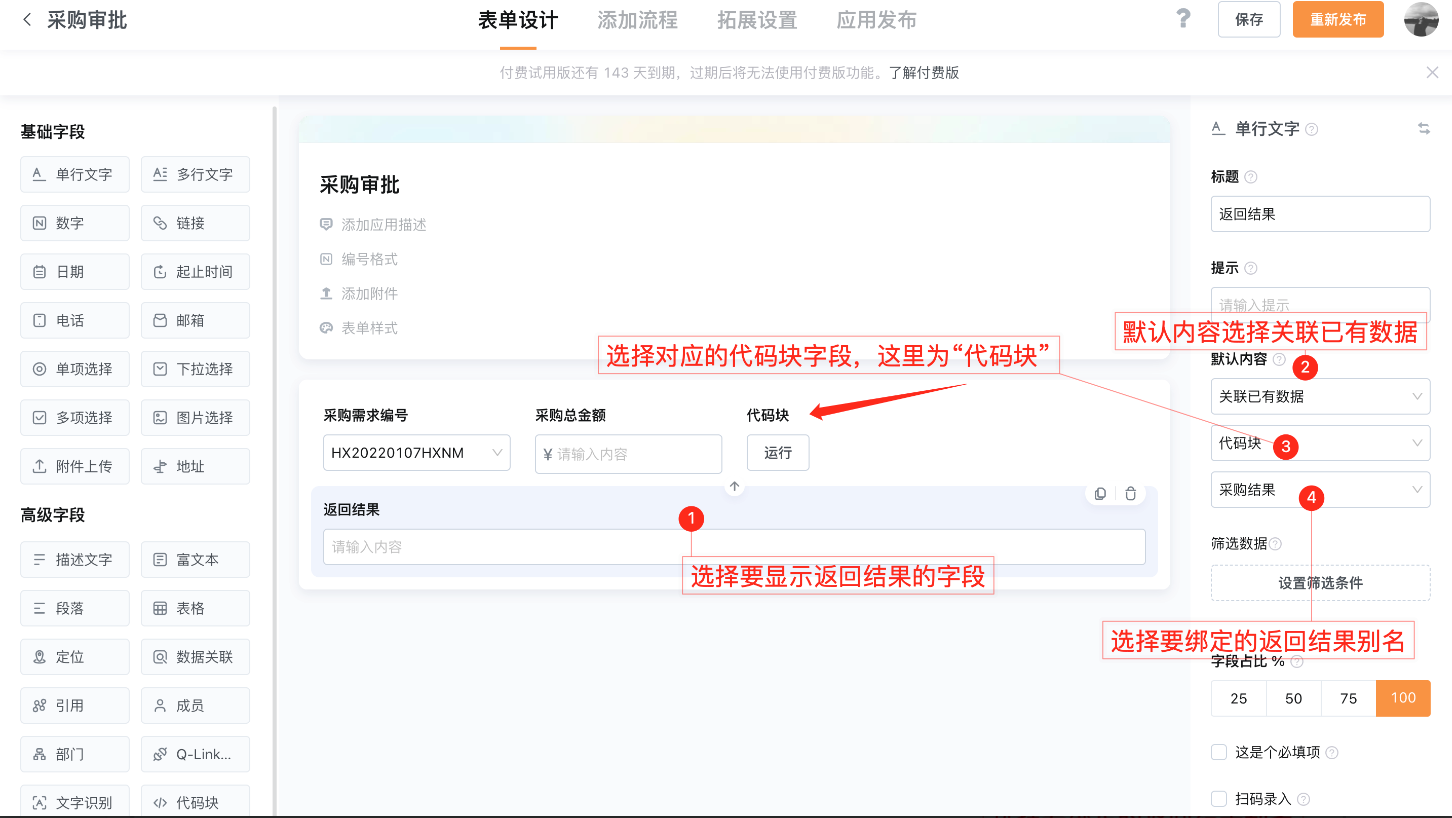Set field width to 100 percent
1452x818 pixels.
click(x=1403, y=698)
